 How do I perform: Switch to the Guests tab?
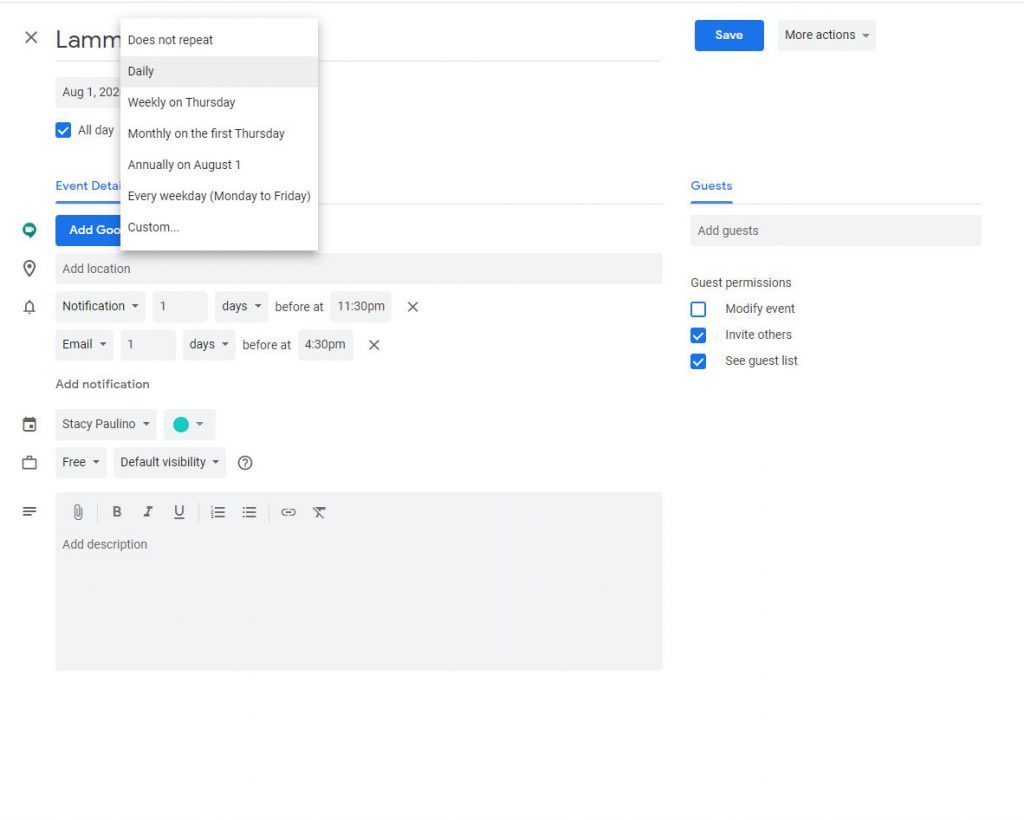pos(711,186)
